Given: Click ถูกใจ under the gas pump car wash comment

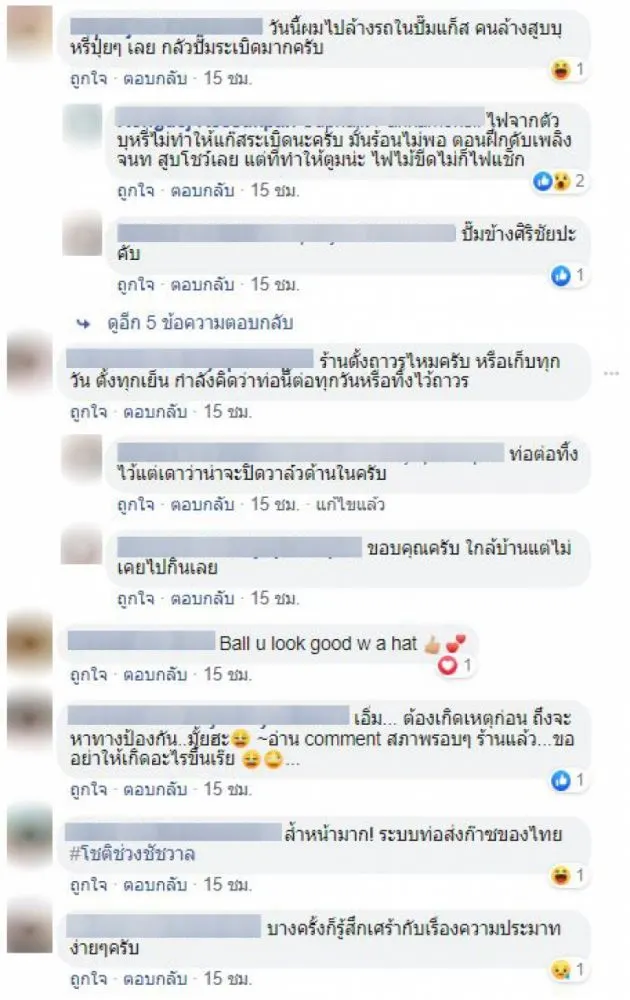Looking at the screenshot, I should 89,78.
